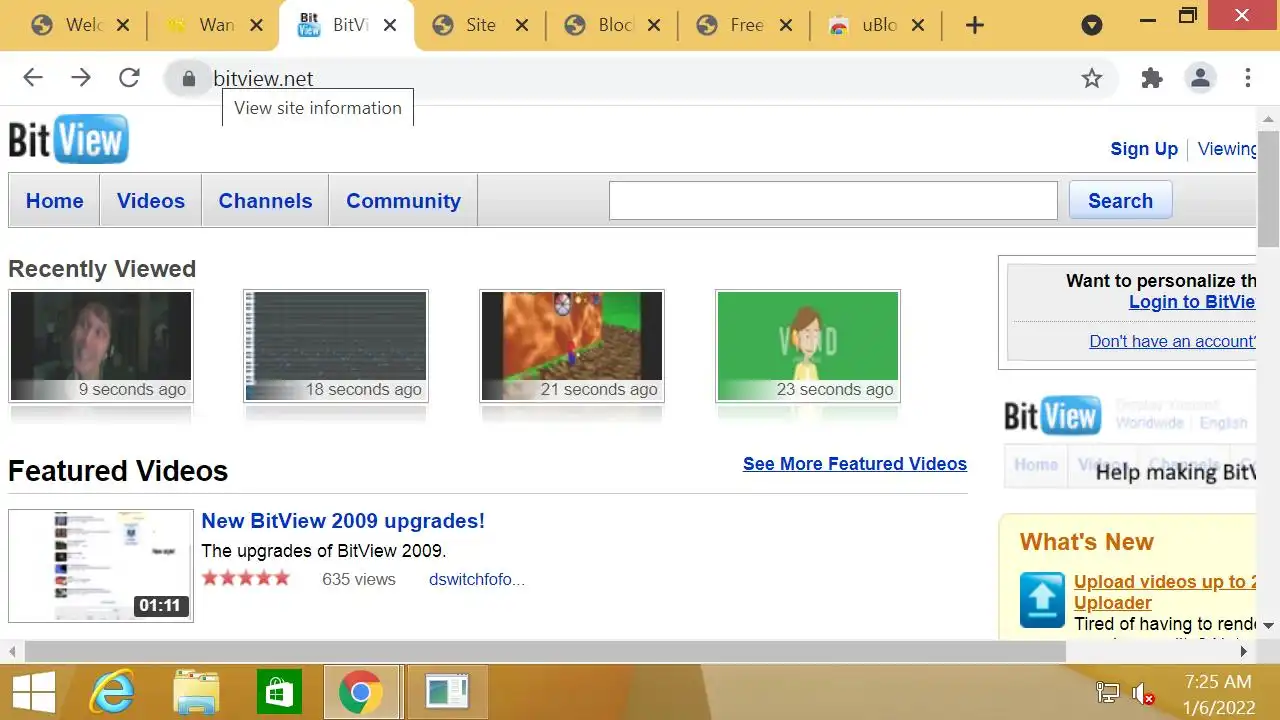Bookmark this page with star icon

pos(1092,78)
